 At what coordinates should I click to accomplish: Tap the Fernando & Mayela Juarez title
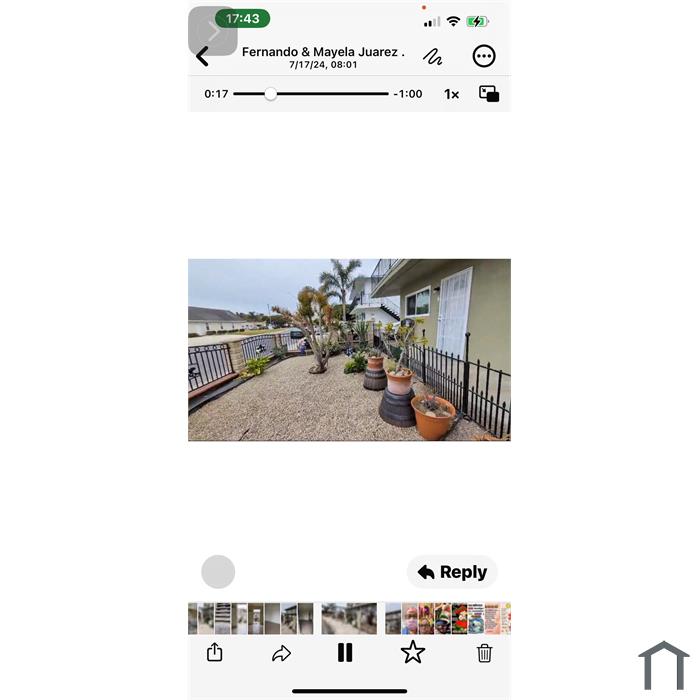[x=323, y=52]
